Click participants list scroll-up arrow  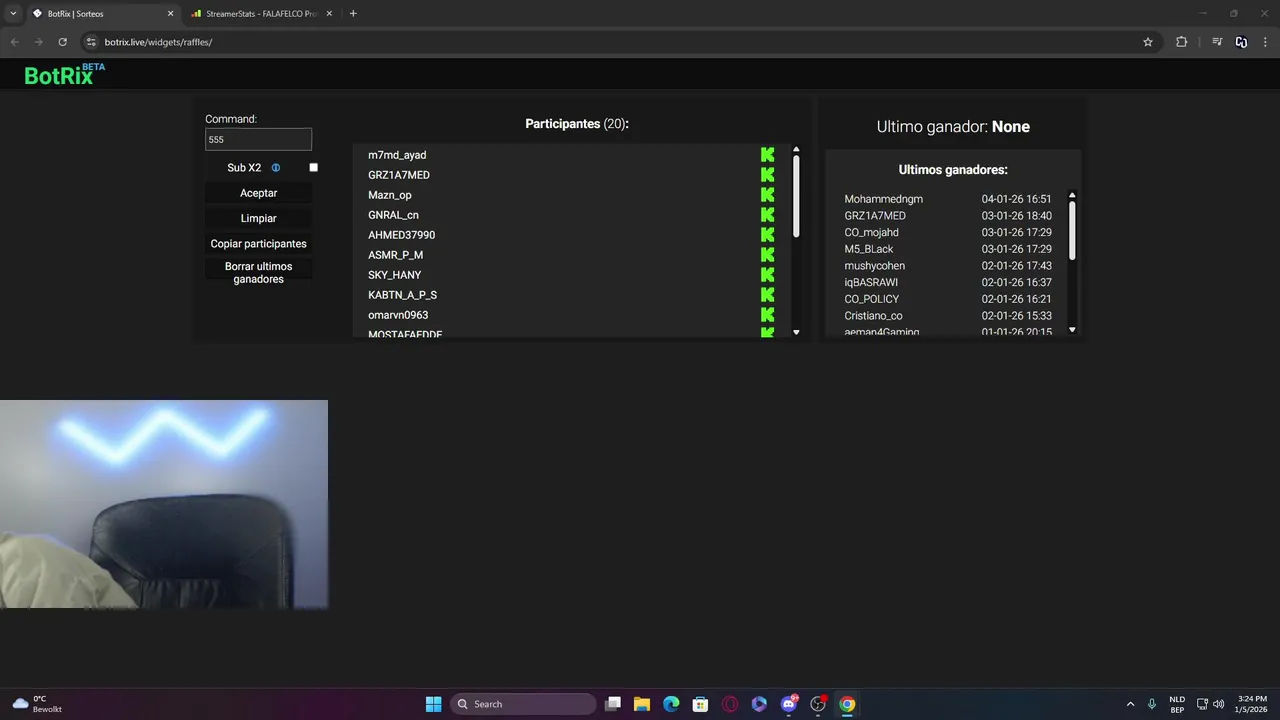[x=796, y=150]
